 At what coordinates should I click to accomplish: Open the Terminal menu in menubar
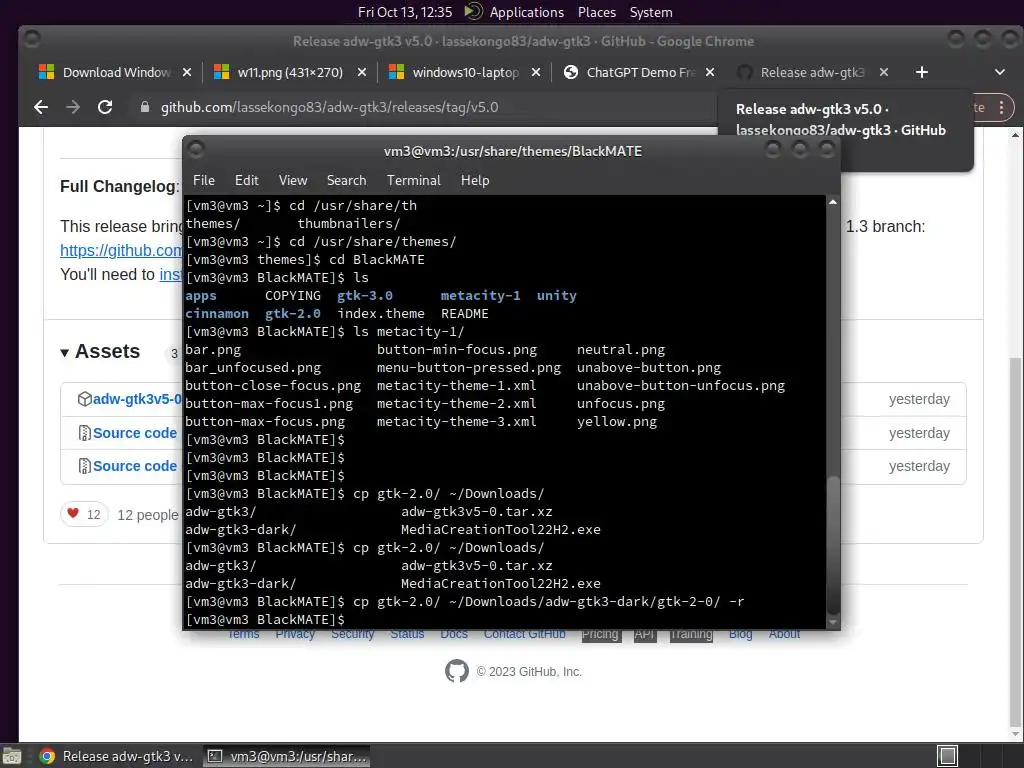tap(413, 180)
